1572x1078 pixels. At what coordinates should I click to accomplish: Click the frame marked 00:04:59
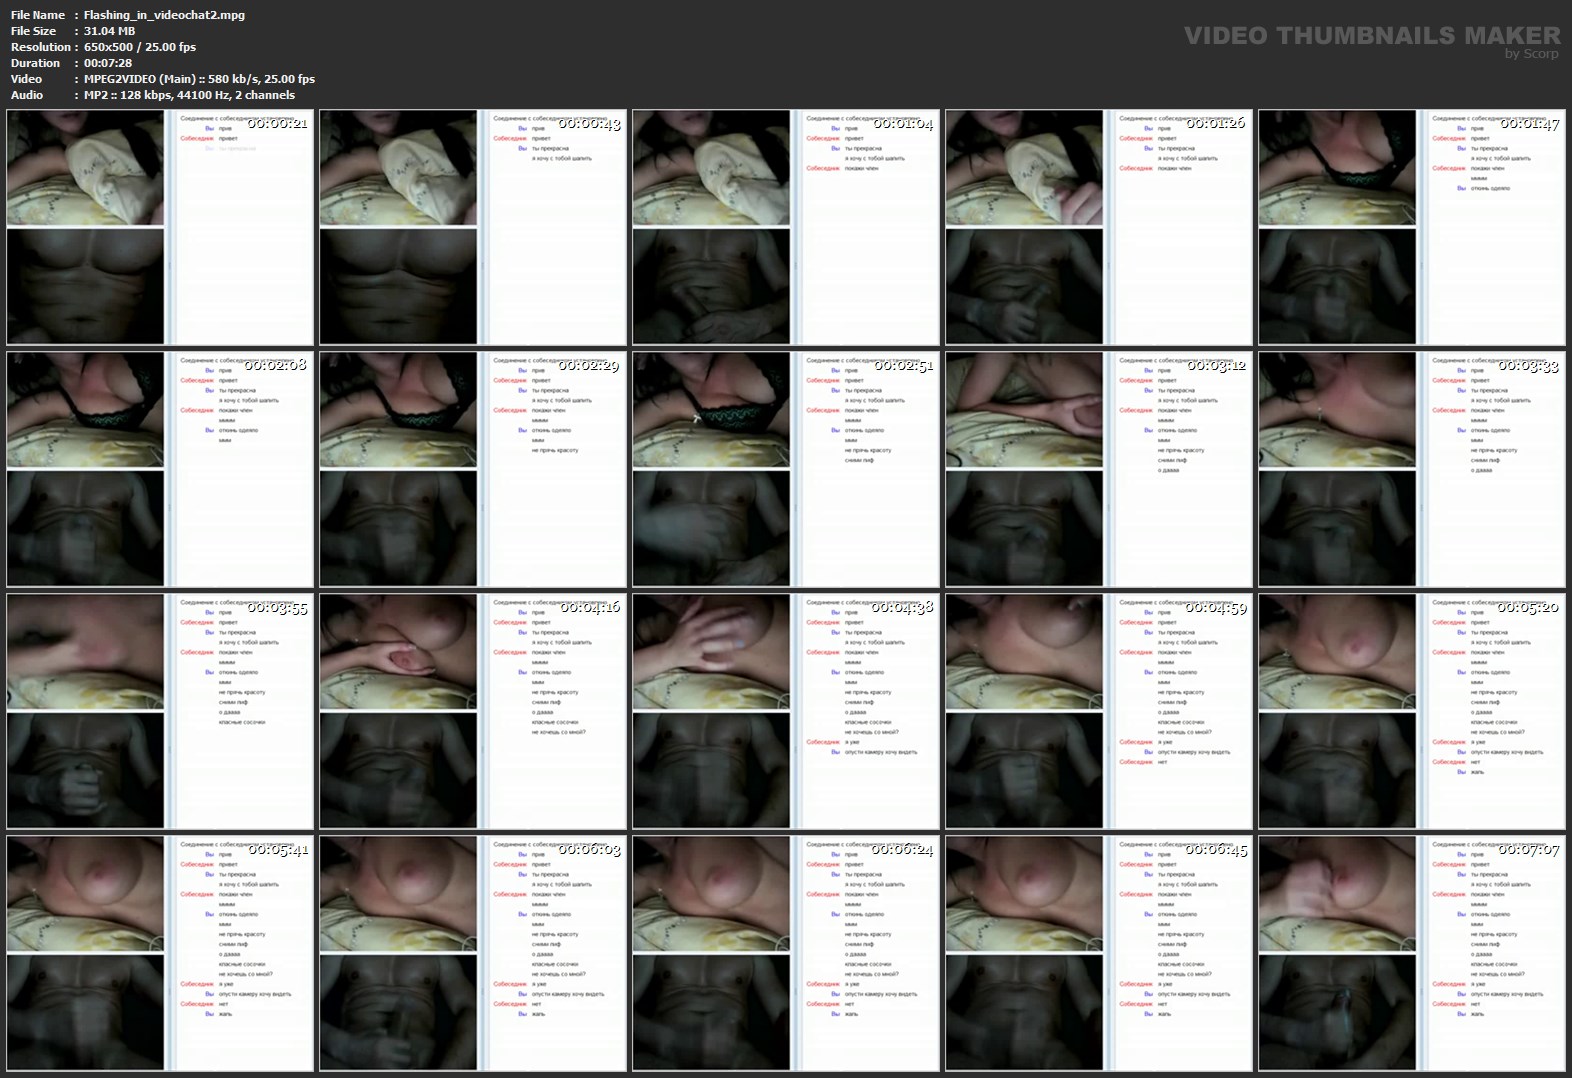[x=1099, y=711]
